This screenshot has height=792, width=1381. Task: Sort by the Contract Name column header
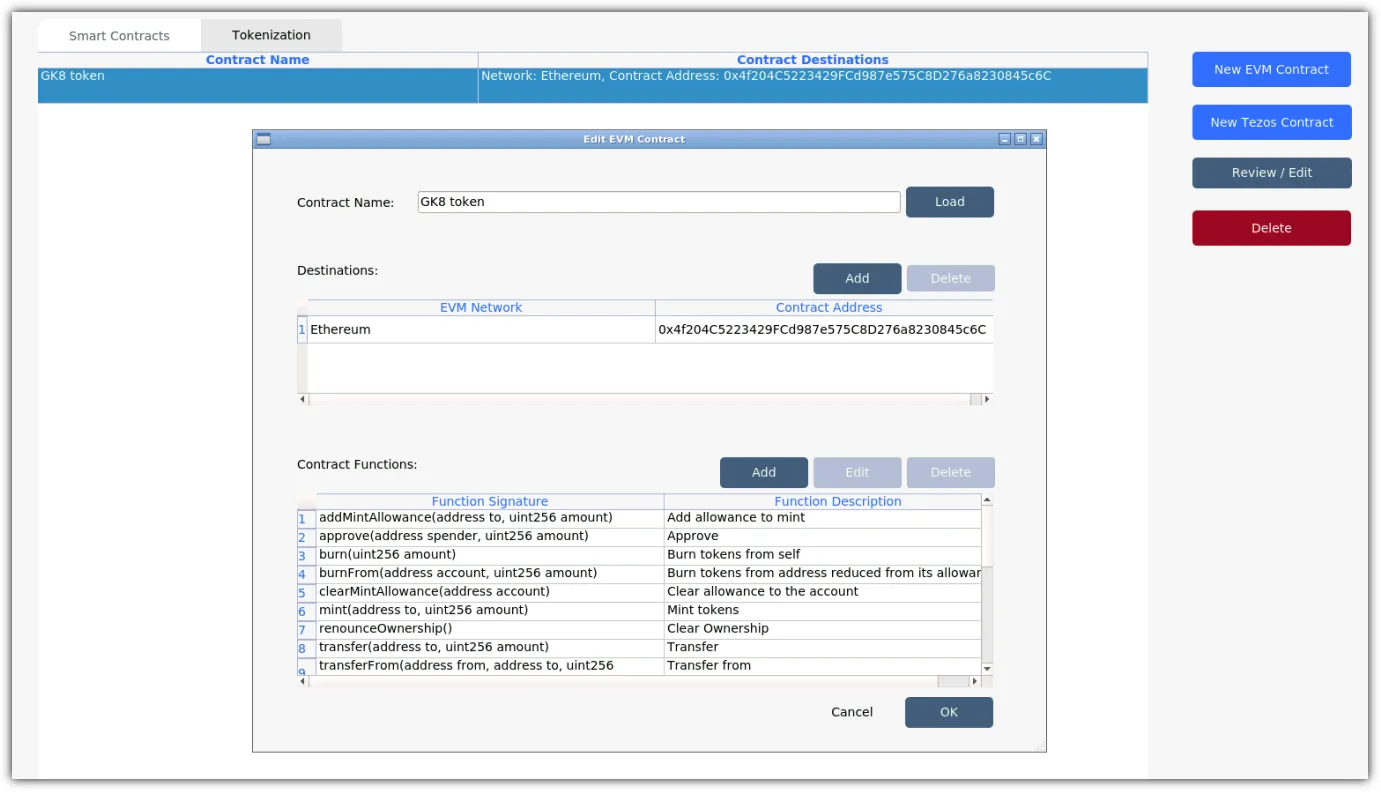(258, 60)
